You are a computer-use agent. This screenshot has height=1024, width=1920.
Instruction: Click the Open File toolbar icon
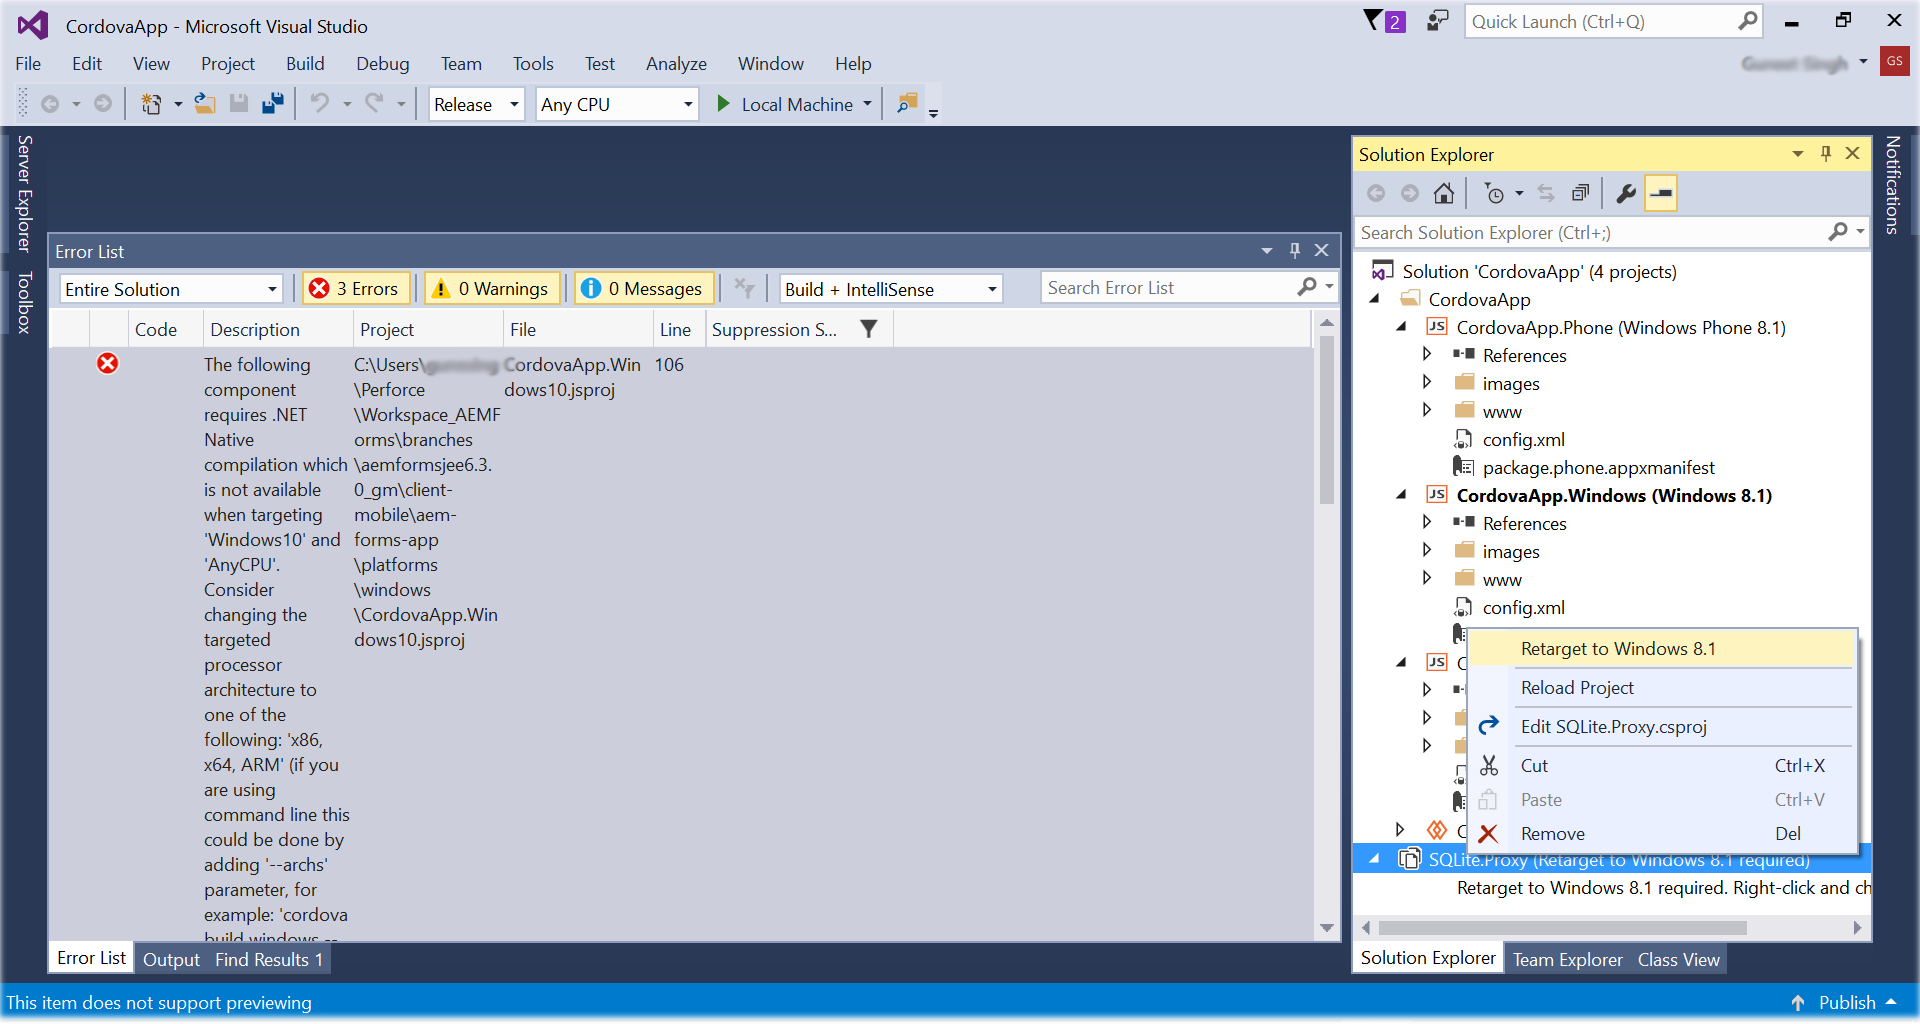pos(205,104)
